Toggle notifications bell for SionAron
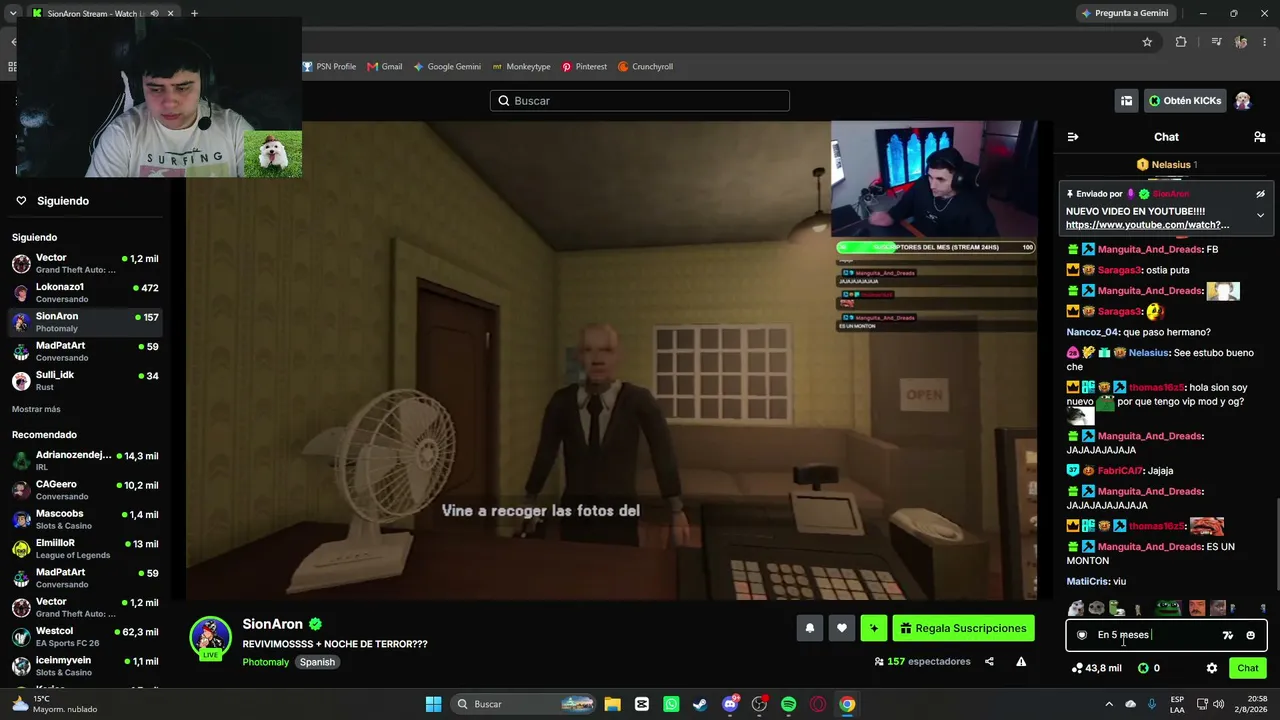Image resolution: width=1280 pixels, height=720 pixels. (x=810, y=628)
